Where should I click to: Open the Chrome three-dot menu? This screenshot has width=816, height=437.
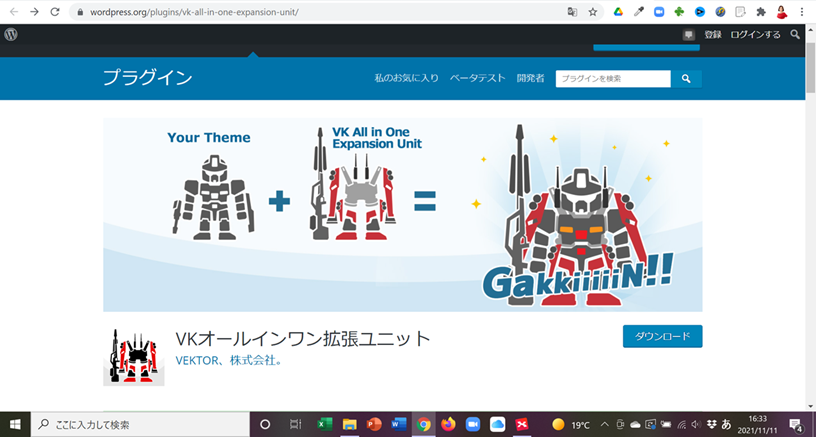(x=801, y=12)
